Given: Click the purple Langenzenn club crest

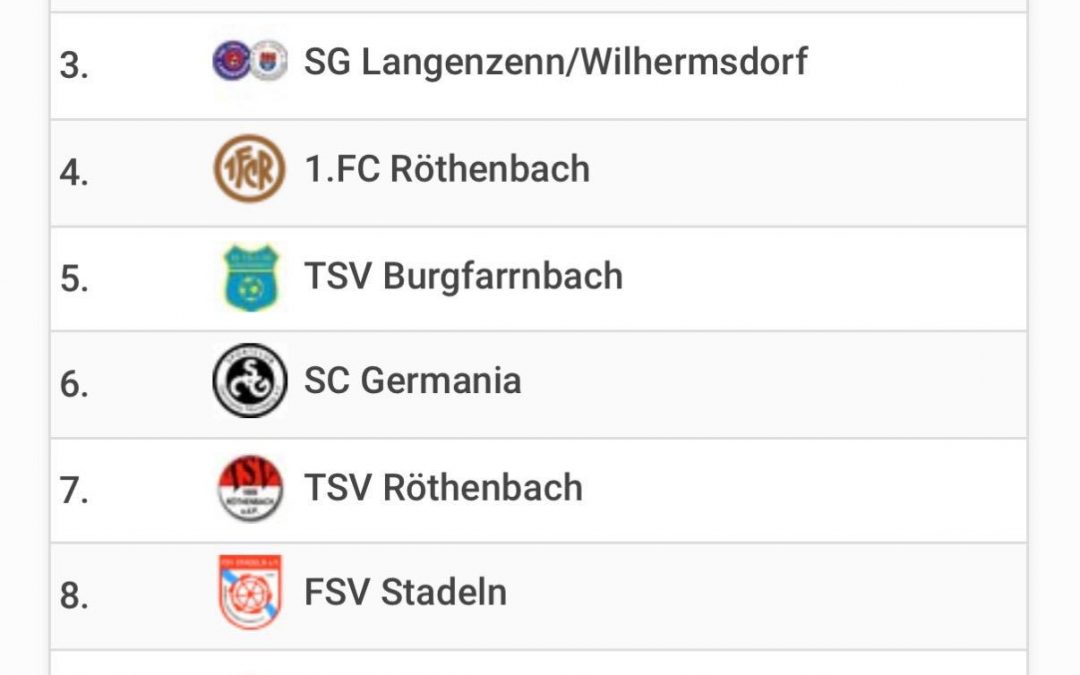Looking at the screenshot, I should tap(231, 61).
